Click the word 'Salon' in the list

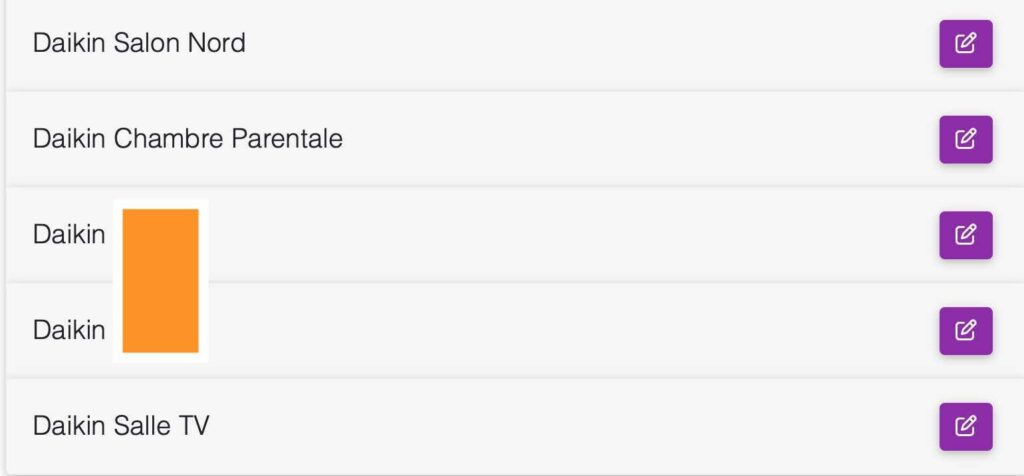147,43
